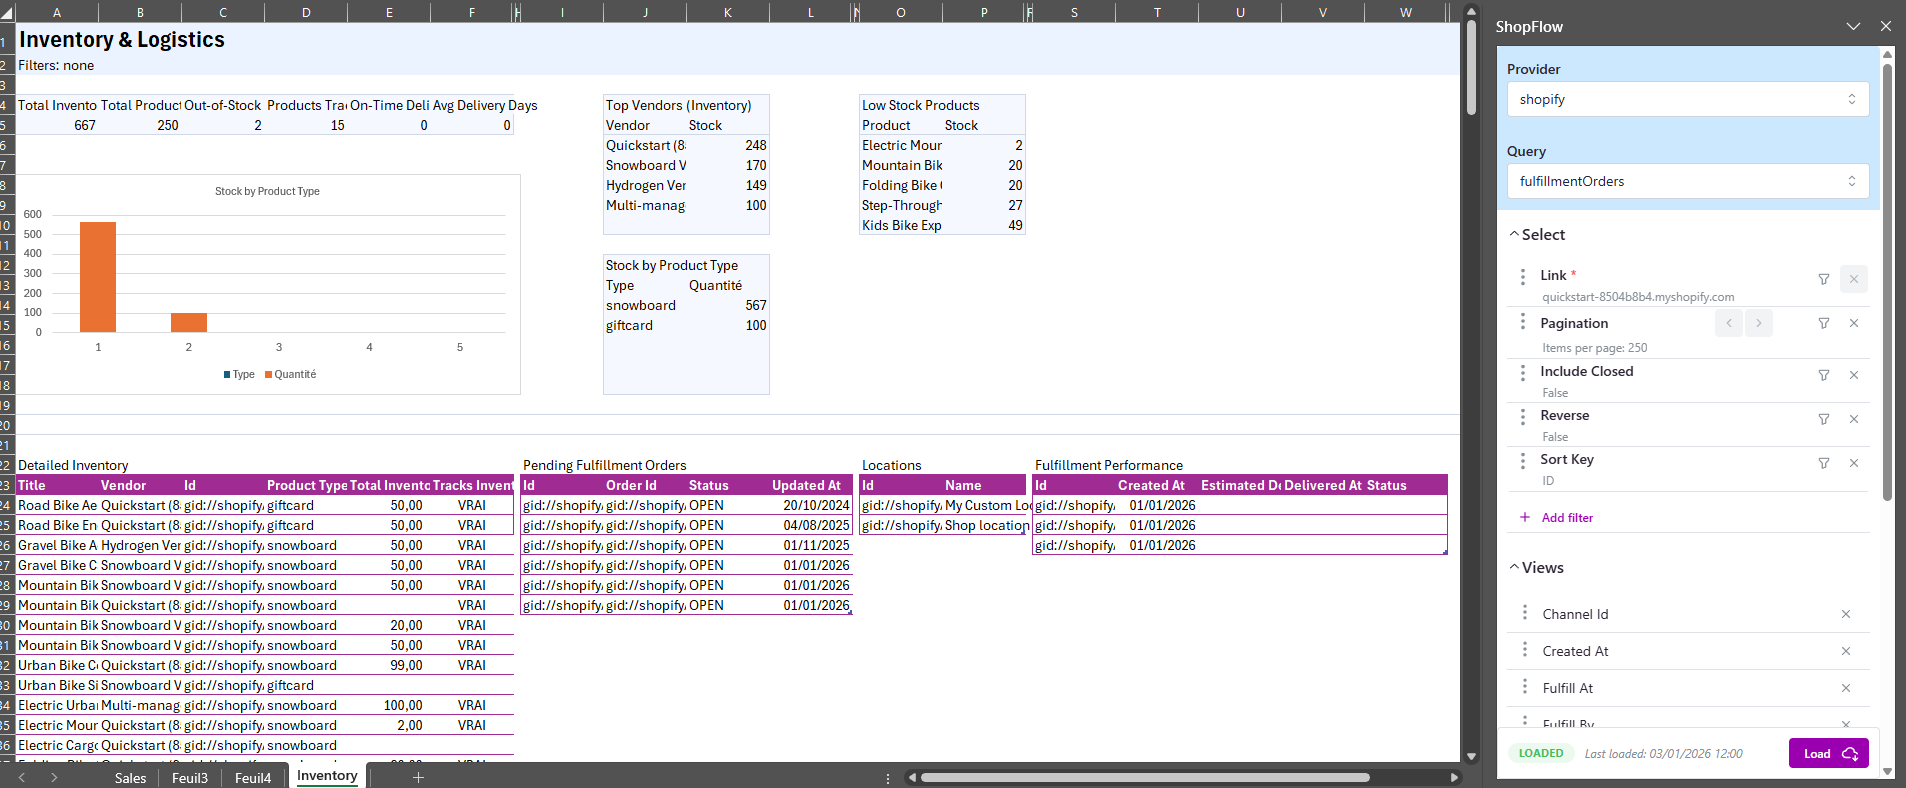Remove the Fulfill At view
Image resolution: width=1906 pixels, height=788 pixels.
point(1846,688)
